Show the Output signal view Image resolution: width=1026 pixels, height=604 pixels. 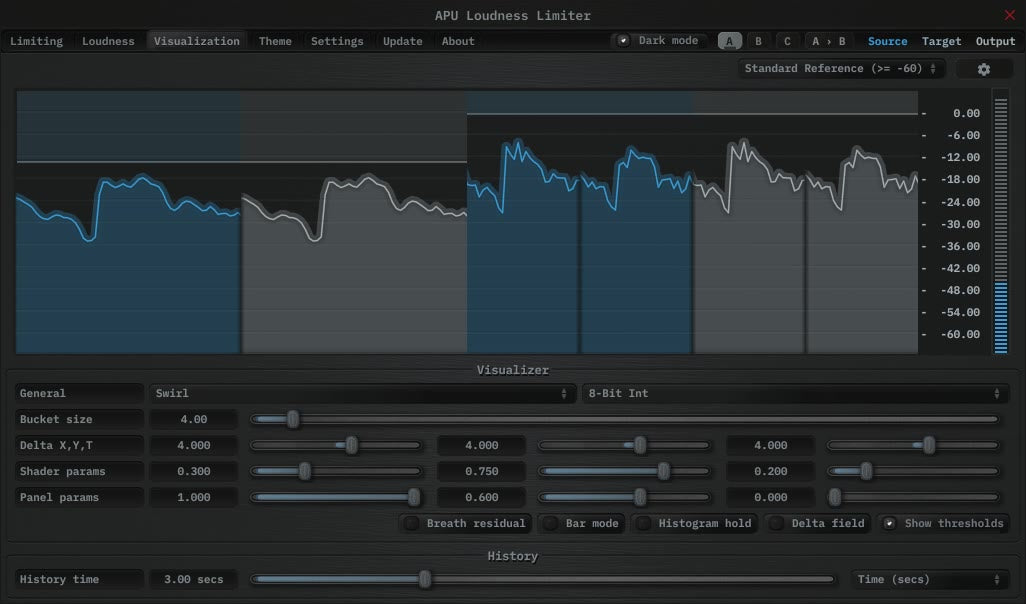pyautogui.click(x=995, y=41)
